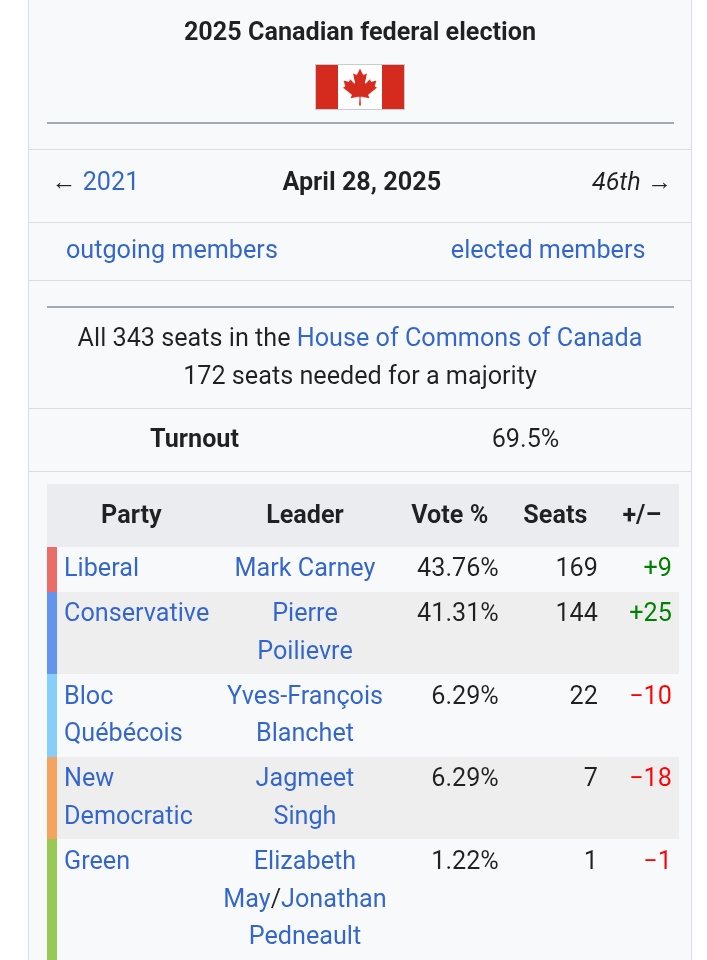Open the New Democratic party link
Viewport: 707px width, 960px height.
pos(128,797)
